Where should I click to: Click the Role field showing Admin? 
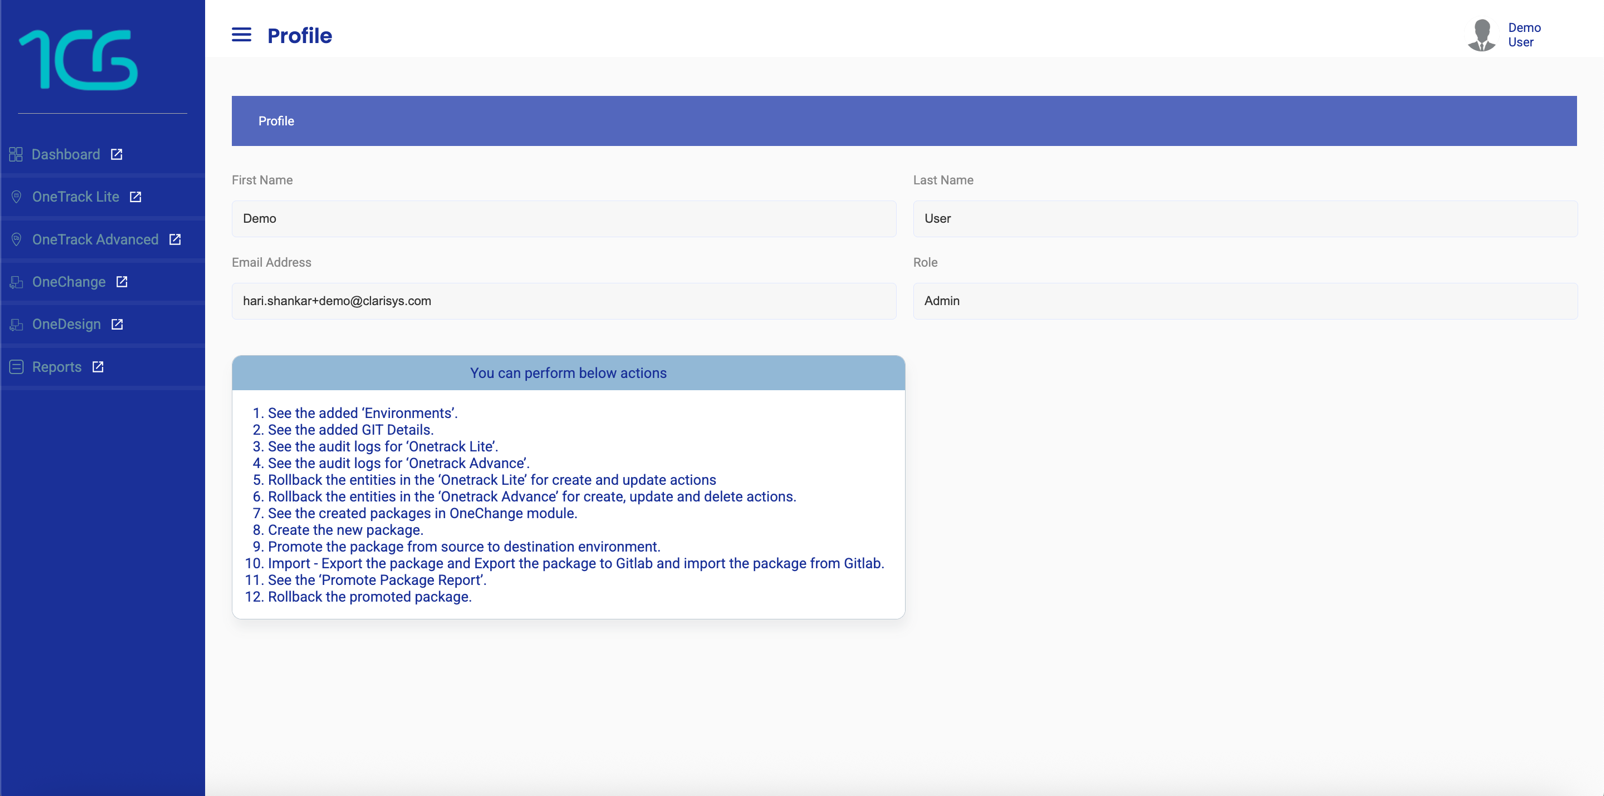[x=1245, y=301]
